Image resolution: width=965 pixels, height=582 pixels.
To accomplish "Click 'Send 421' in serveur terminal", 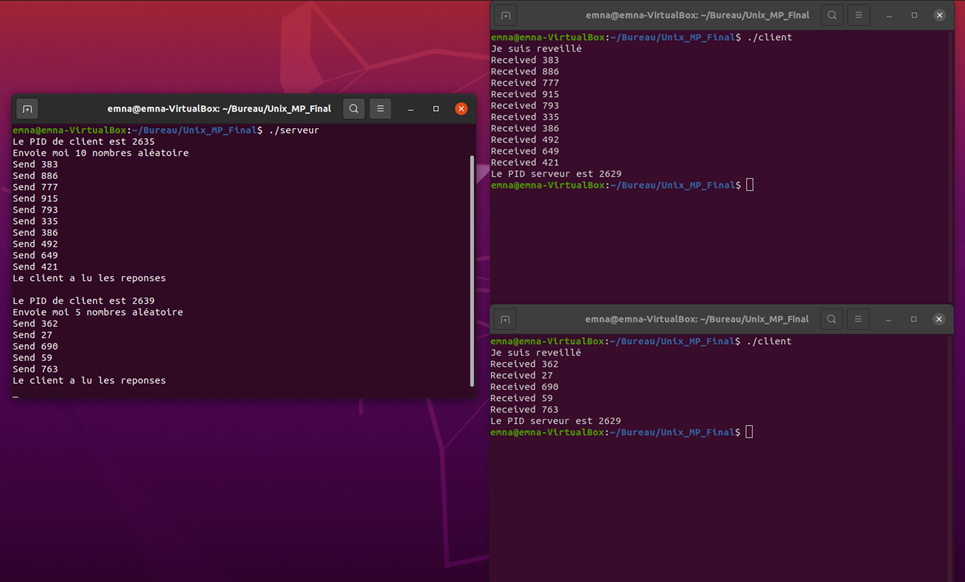I will pos(35,267).
